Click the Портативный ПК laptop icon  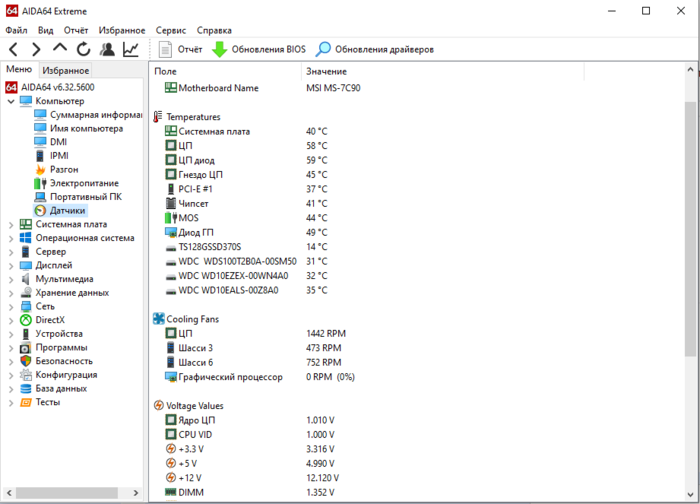point(40,197)
